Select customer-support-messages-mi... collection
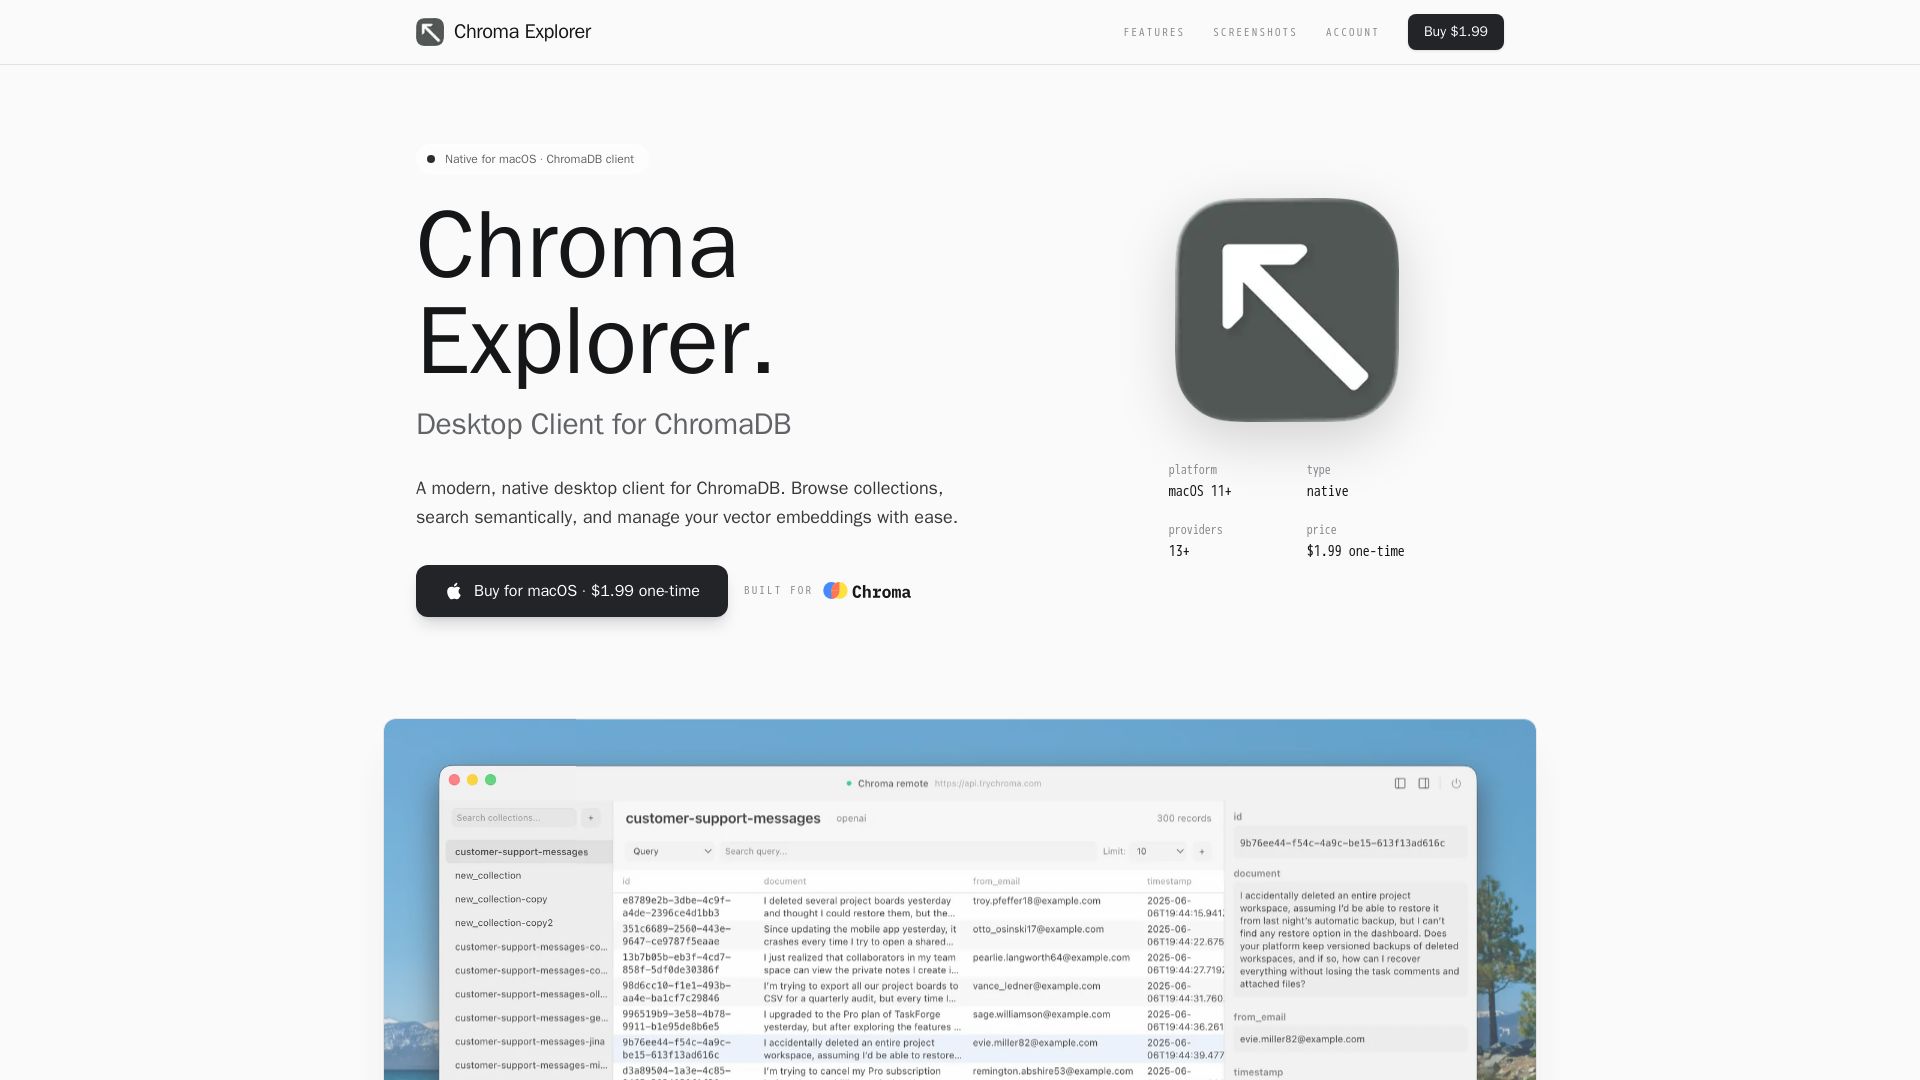 (529, 1066)
